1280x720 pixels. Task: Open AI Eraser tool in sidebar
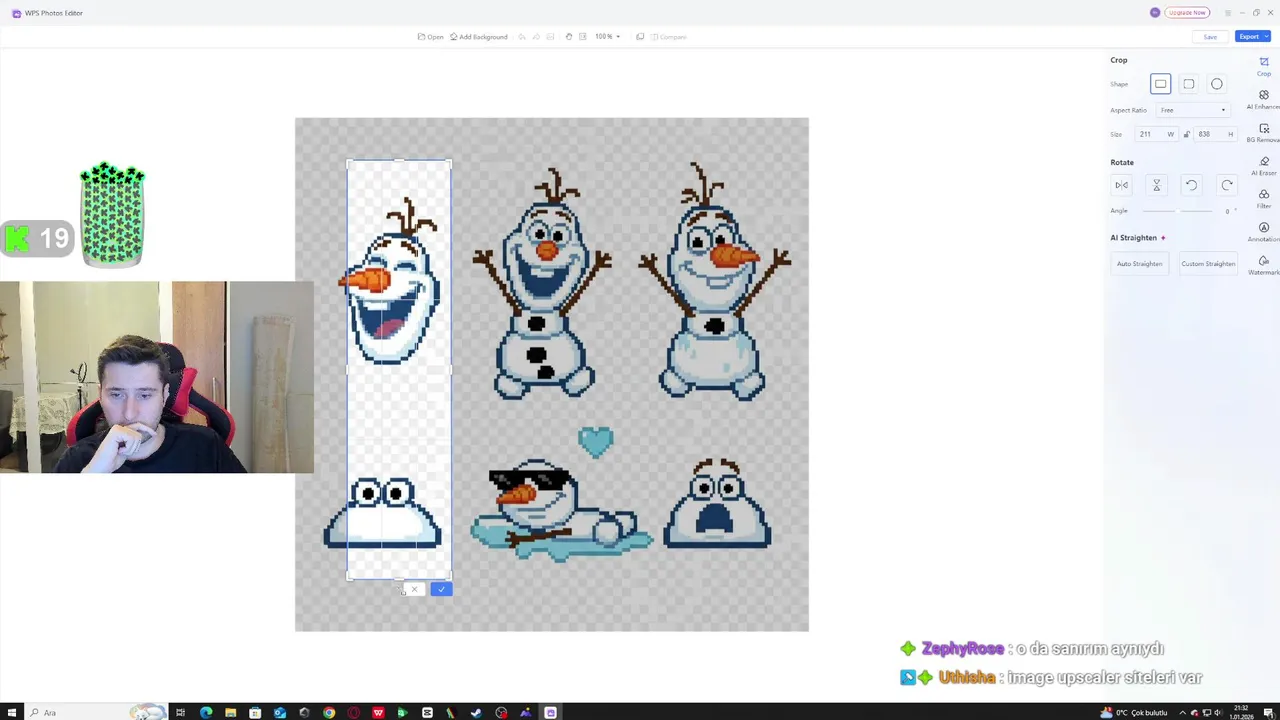tap(1264, 166)
